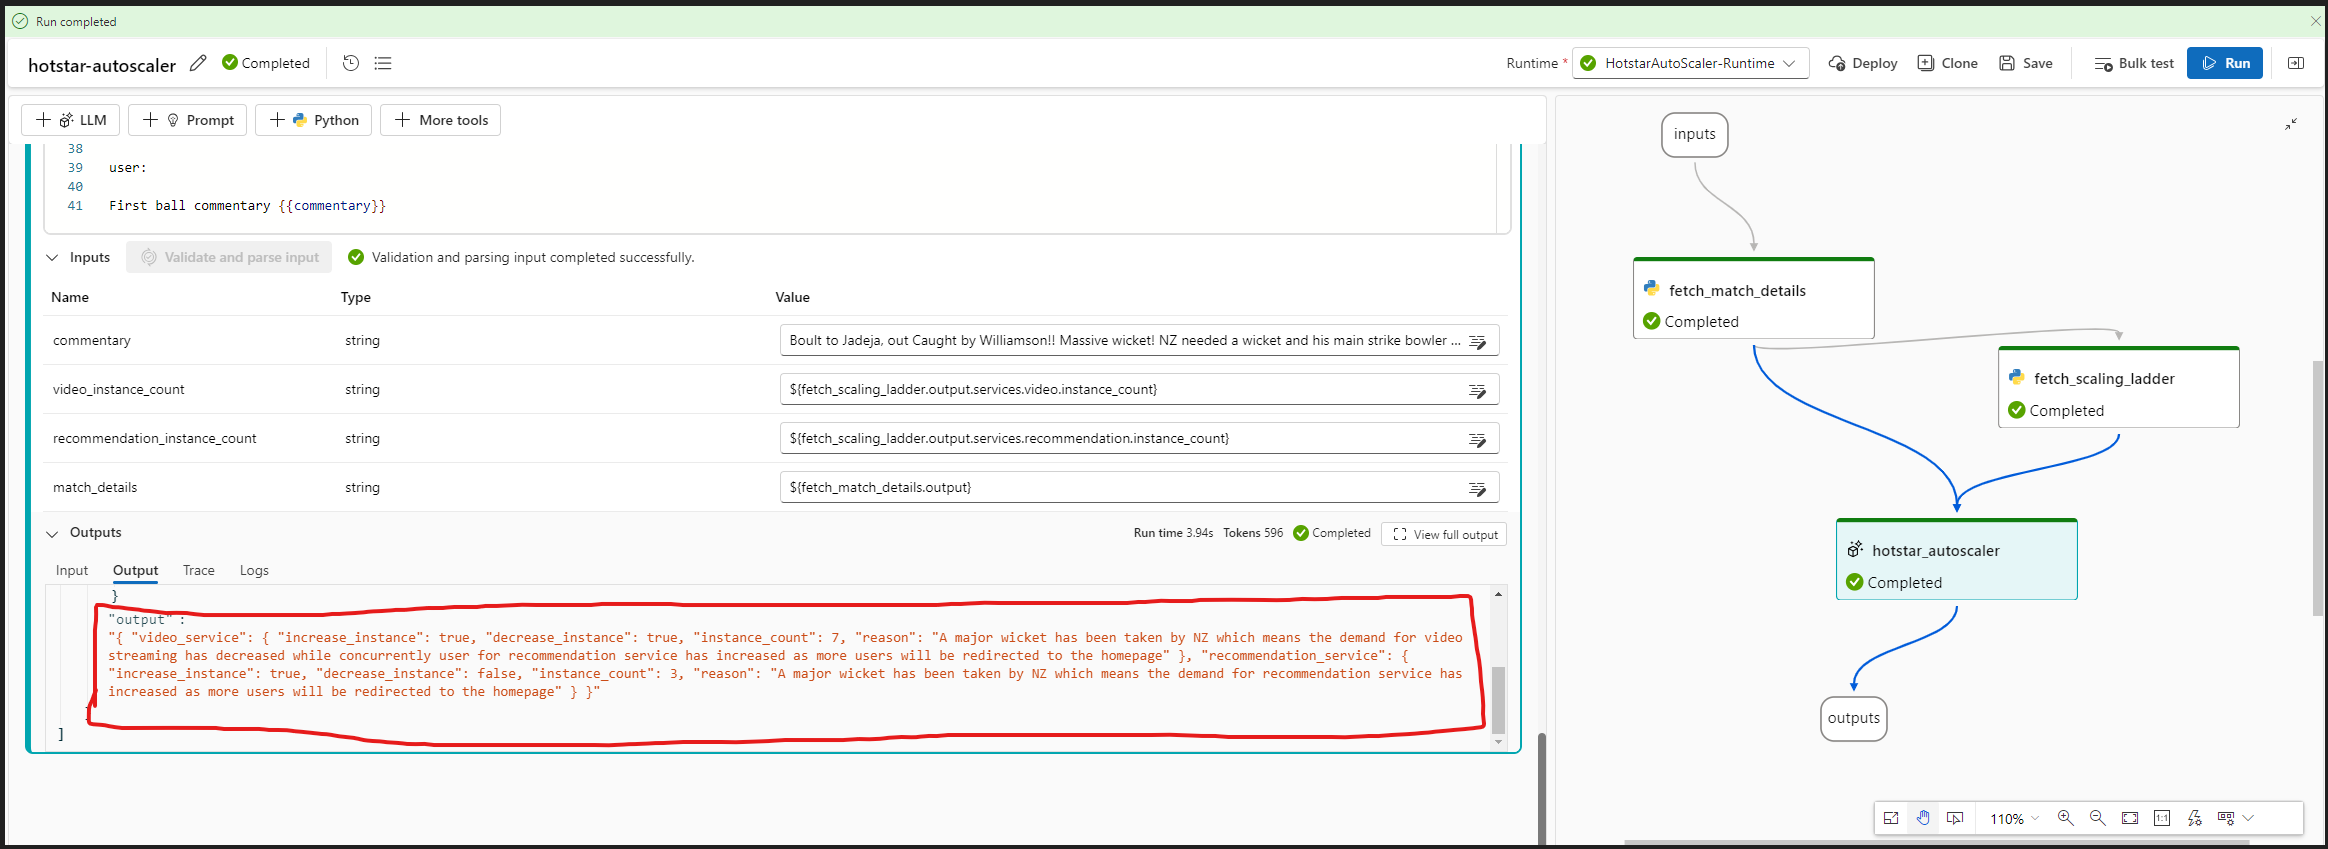Open minimap icon in graph toolbar
The width and height of the screenshot is (2328, 849).
pyautogui.click(x=1891, y=818)
